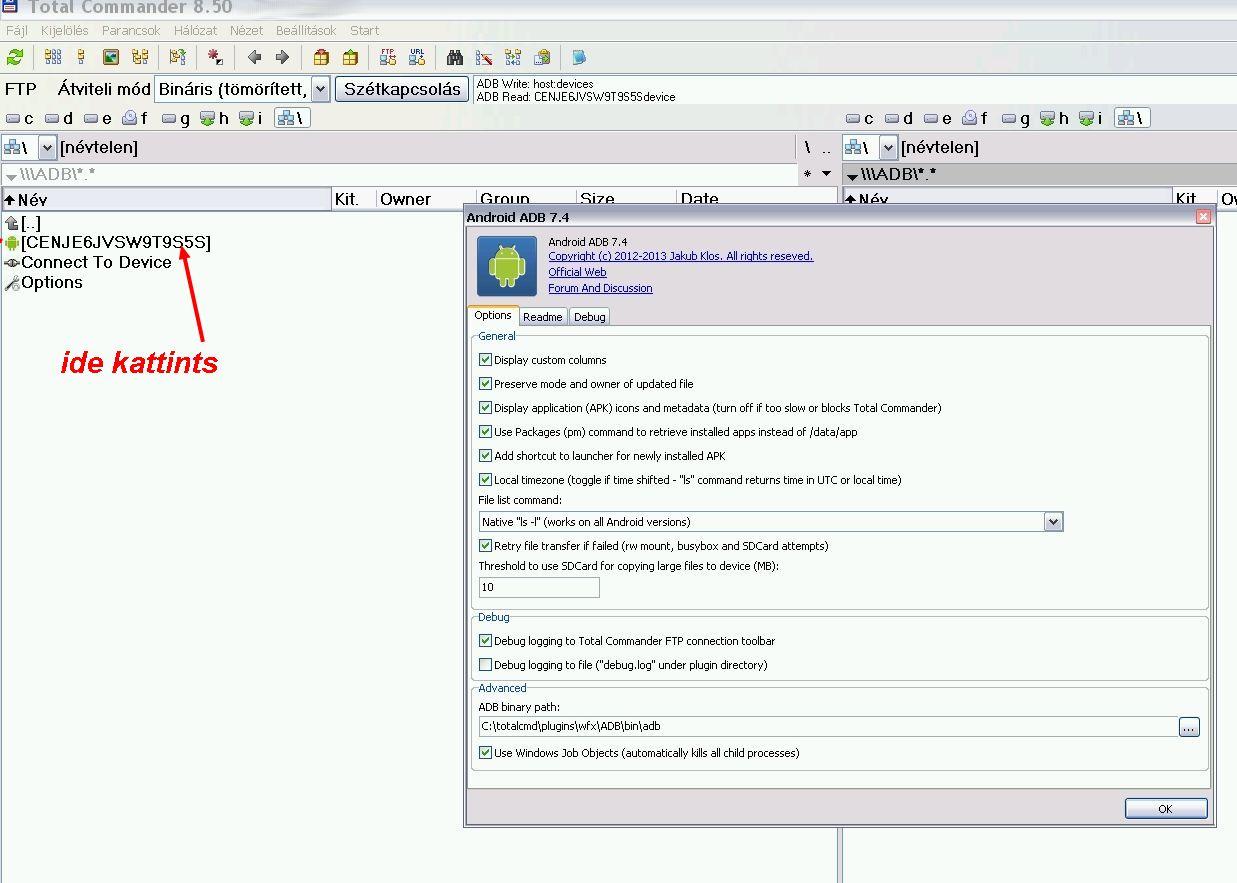Image resolution: width=1237 pixels, height=883 pixels.
Task: Click the Szétkapcsolás disconnect button
Action: click(x=402, y=89)
